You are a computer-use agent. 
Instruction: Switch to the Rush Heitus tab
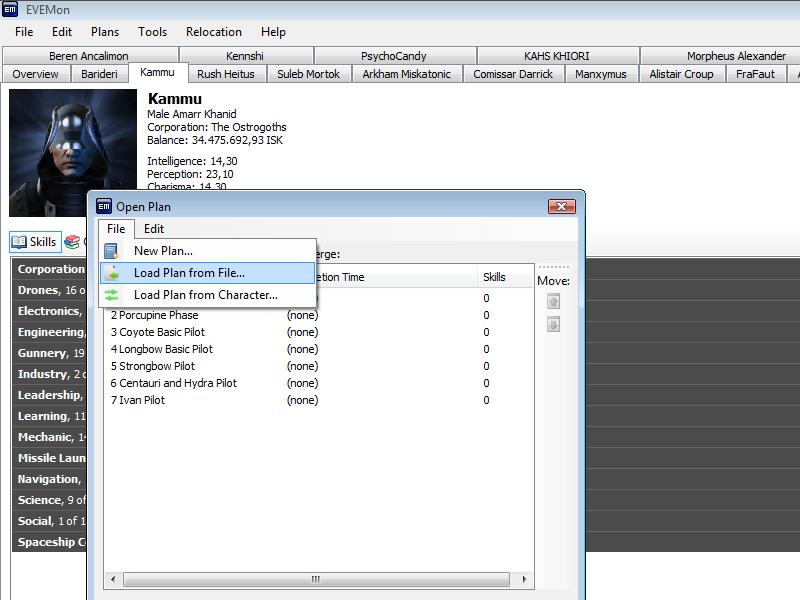pyautogui.click(x=226, y=74)
